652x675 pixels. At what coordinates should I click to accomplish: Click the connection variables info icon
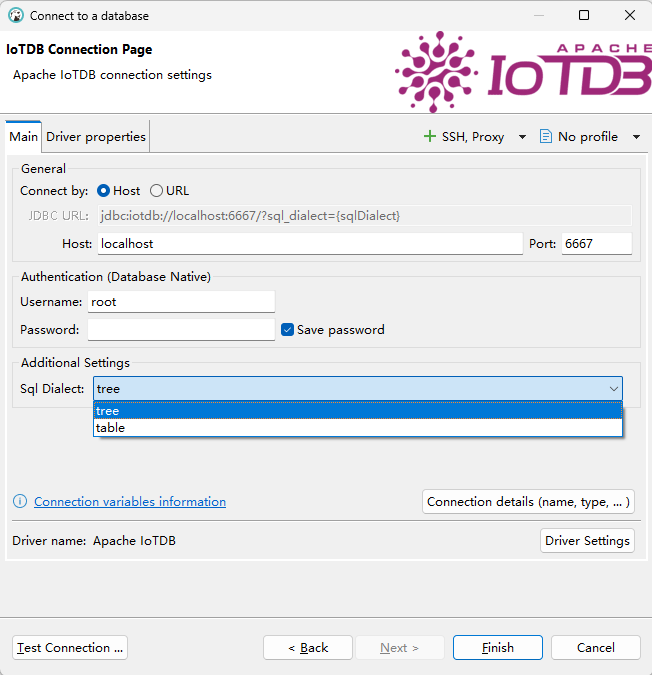[x=20, y=502]
